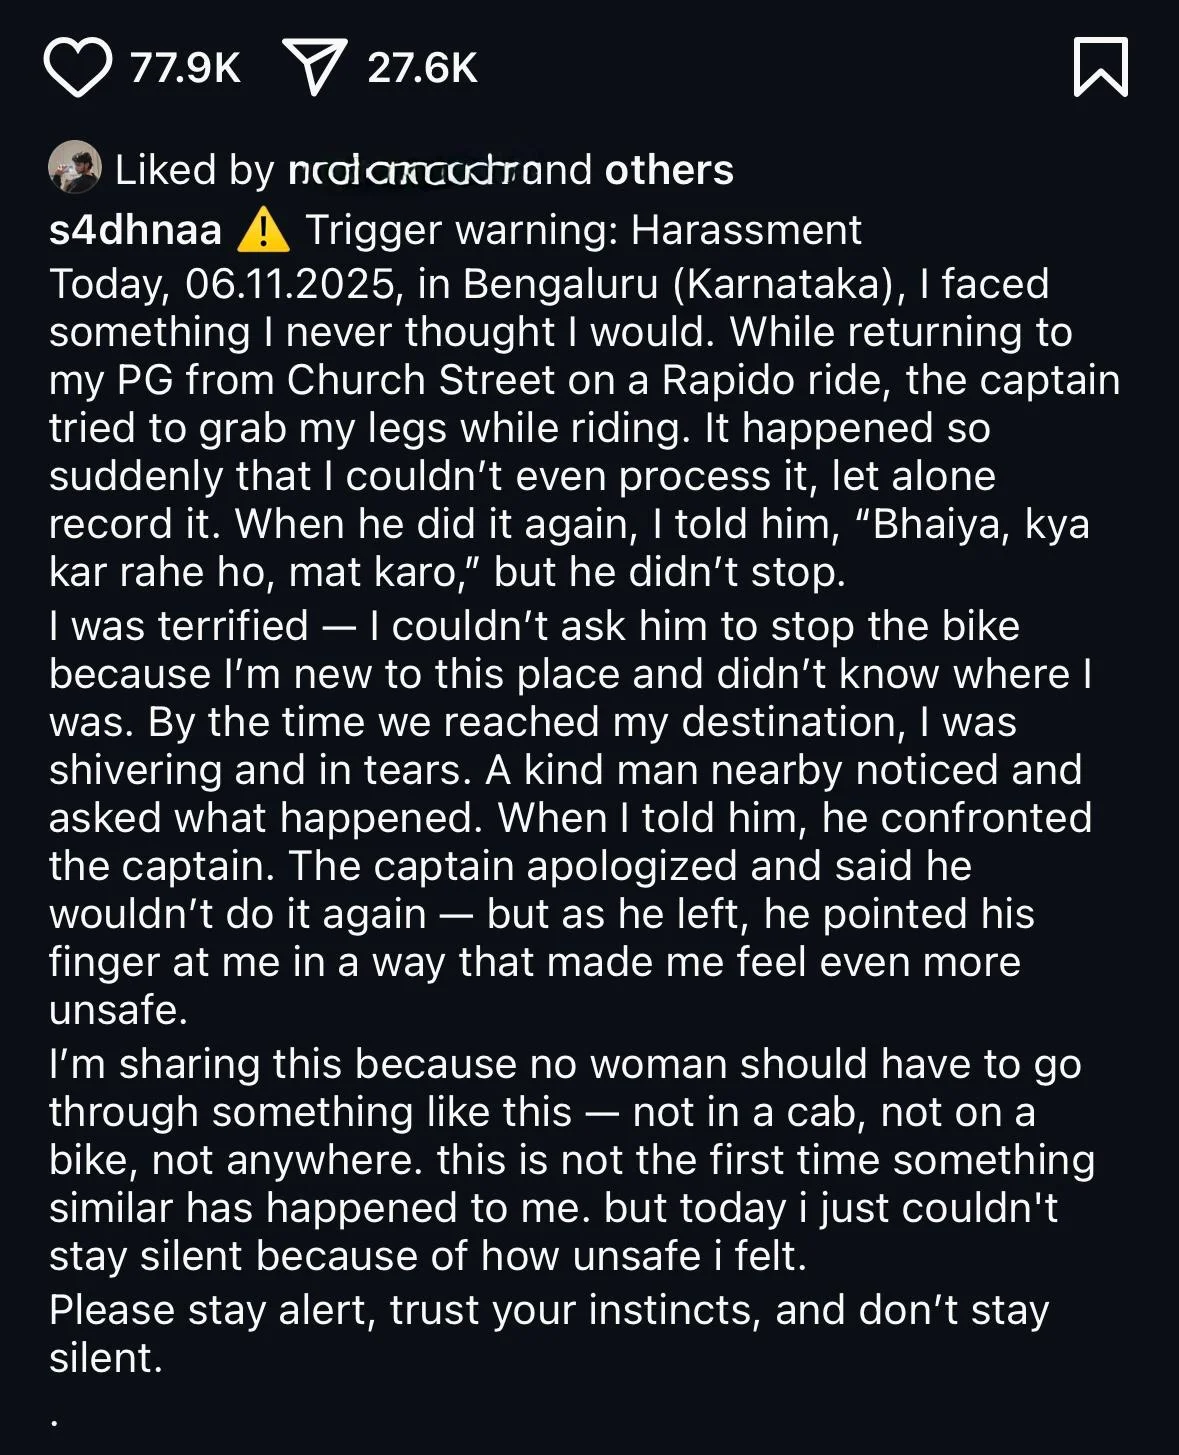Open the liker's profile picture thumbnail
This screenshot has height=1455, width=1179.
pos(75,168)
